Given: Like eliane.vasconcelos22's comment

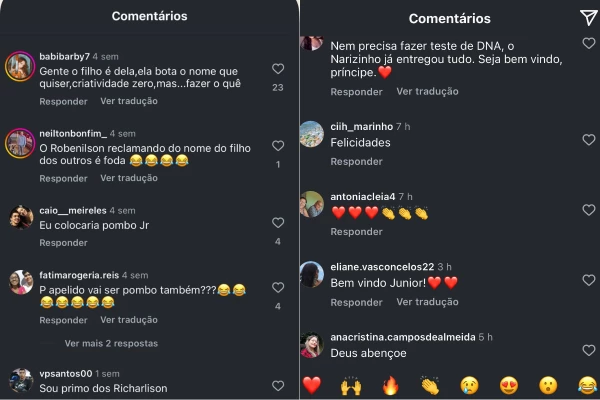Looking at the screenshot, I should (x=589, y=280).
